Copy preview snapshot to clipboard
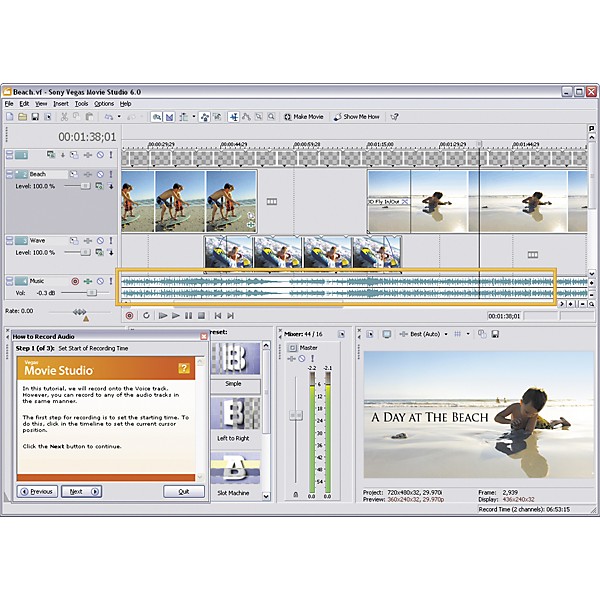The height and width of the screenshot is (600, 600). [x=482, y=334]
